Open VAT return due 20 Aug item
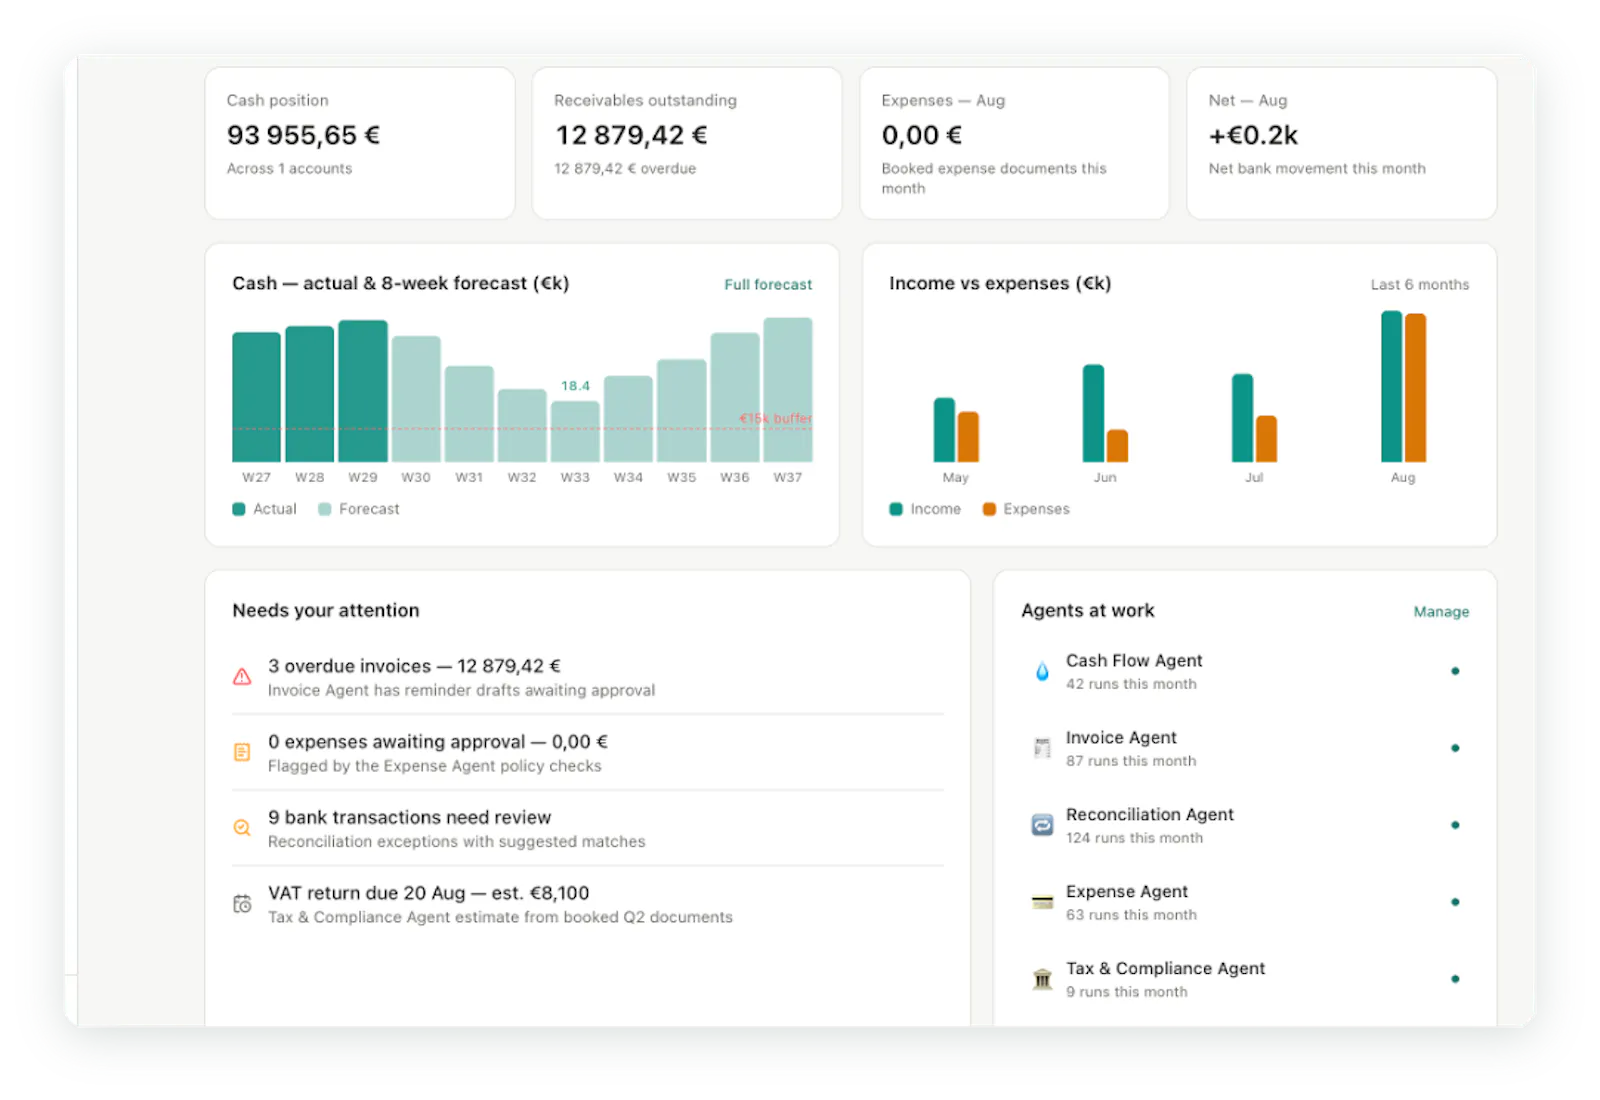The width and height of the screenshot is (1600, 1100). pyautogui.click(x=588, y=904)
